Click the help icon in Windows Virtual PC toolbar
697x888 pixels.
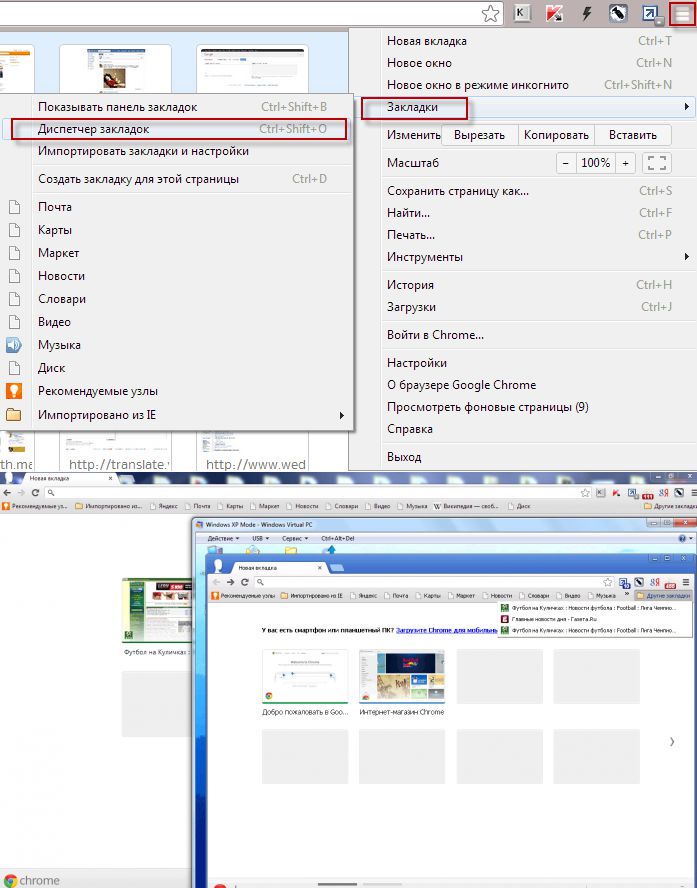click(682, 539)
